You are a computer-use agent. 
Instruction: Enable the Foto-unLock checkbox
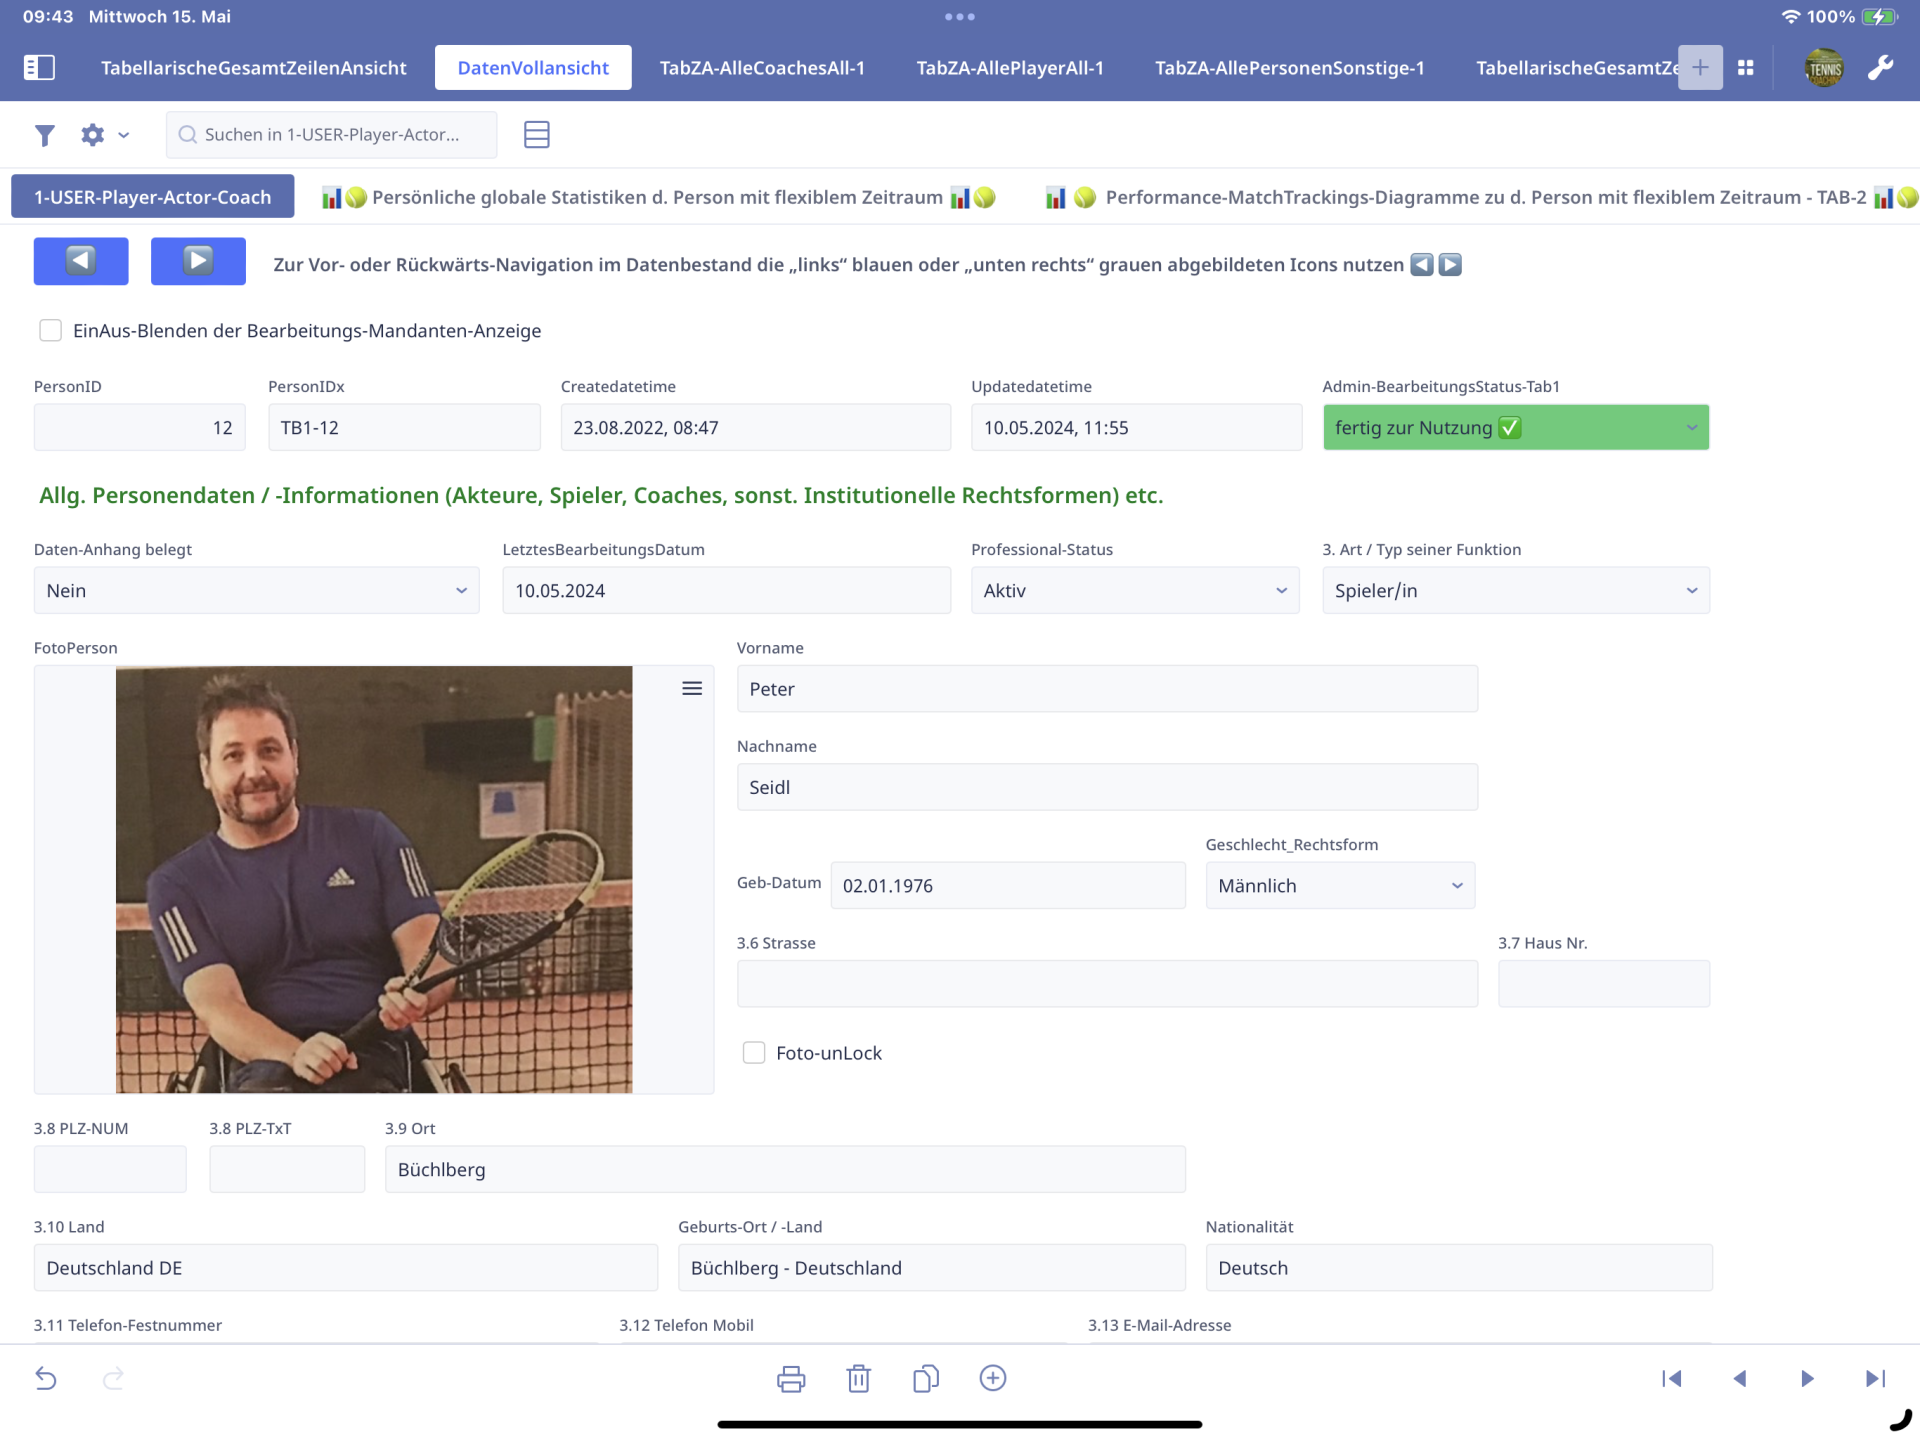(754, 1052)
